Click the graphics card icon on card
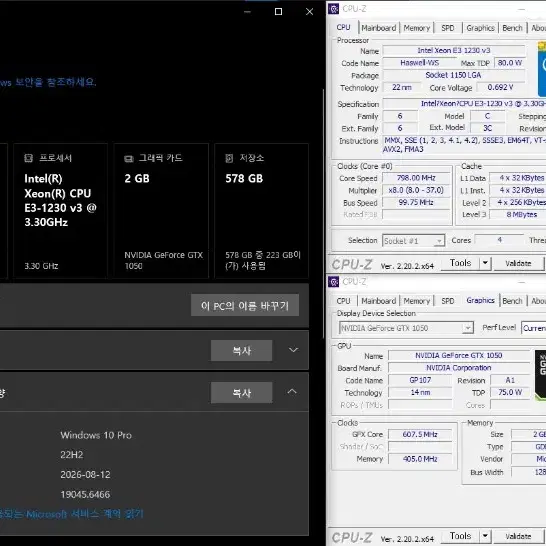 (129, 159)
